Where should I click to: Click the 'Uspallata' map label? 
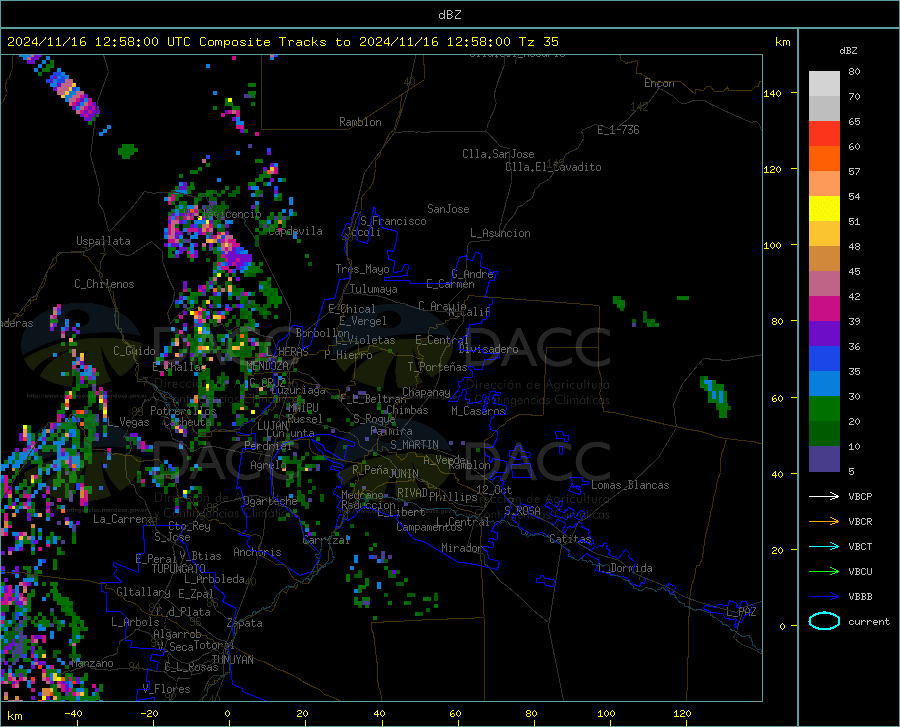(103, 242)
